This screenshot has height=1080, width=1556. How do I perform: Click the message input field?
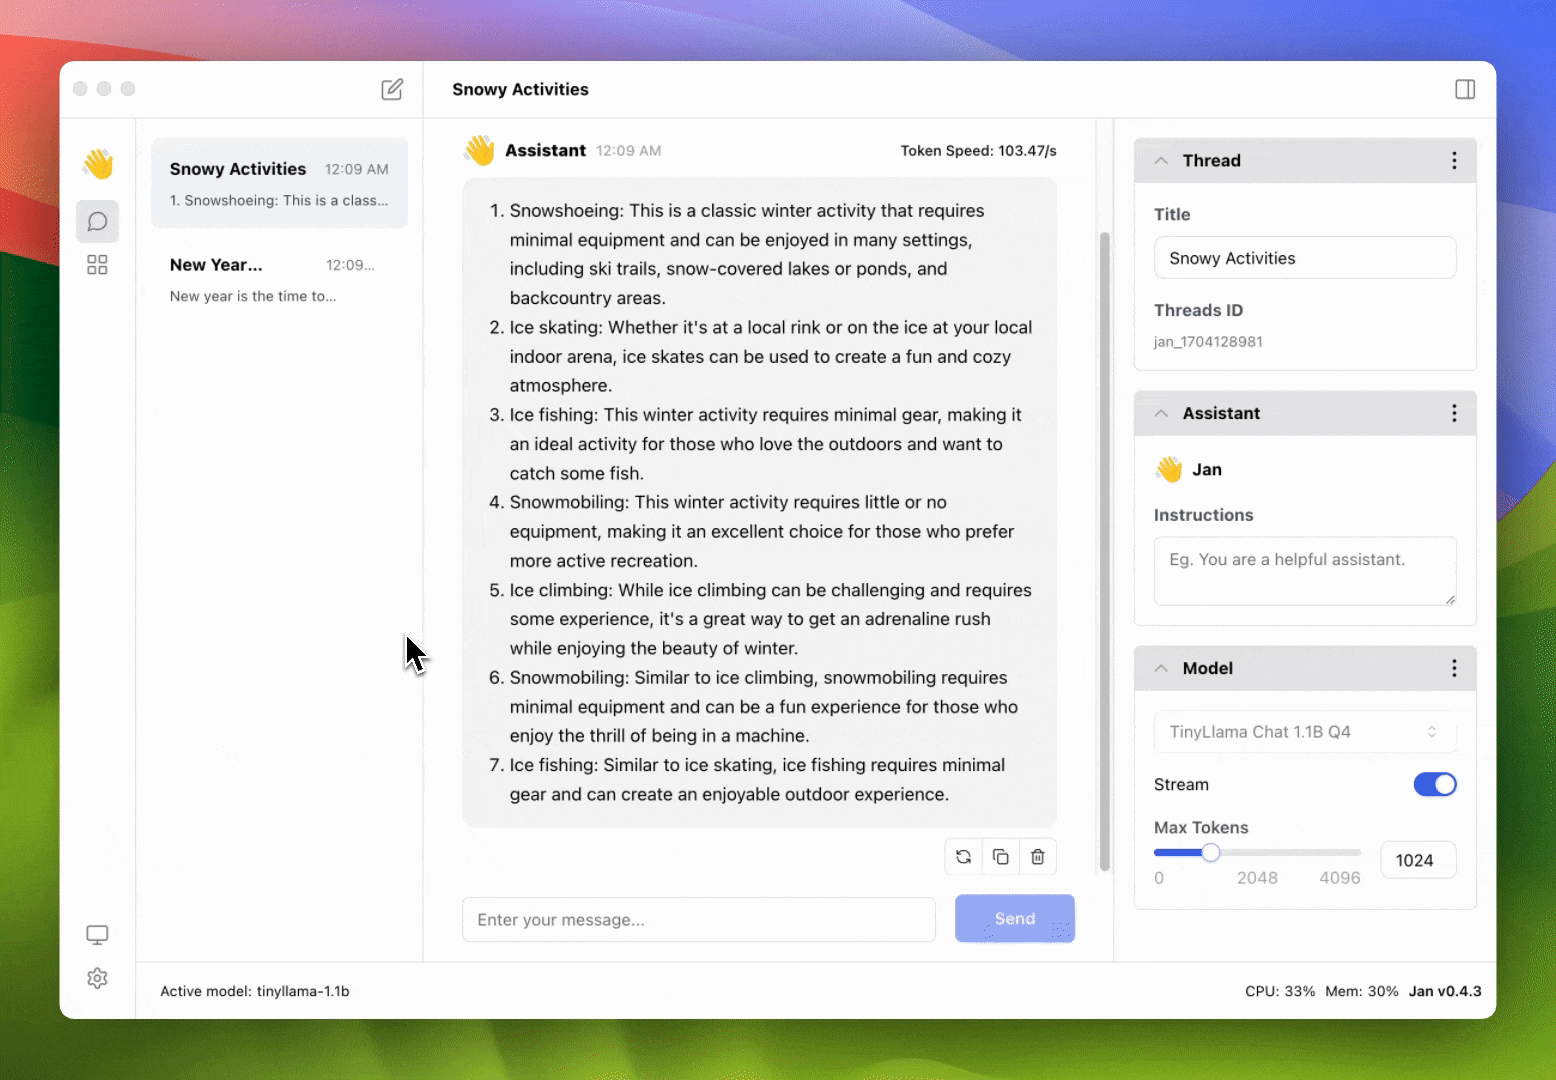698,920
